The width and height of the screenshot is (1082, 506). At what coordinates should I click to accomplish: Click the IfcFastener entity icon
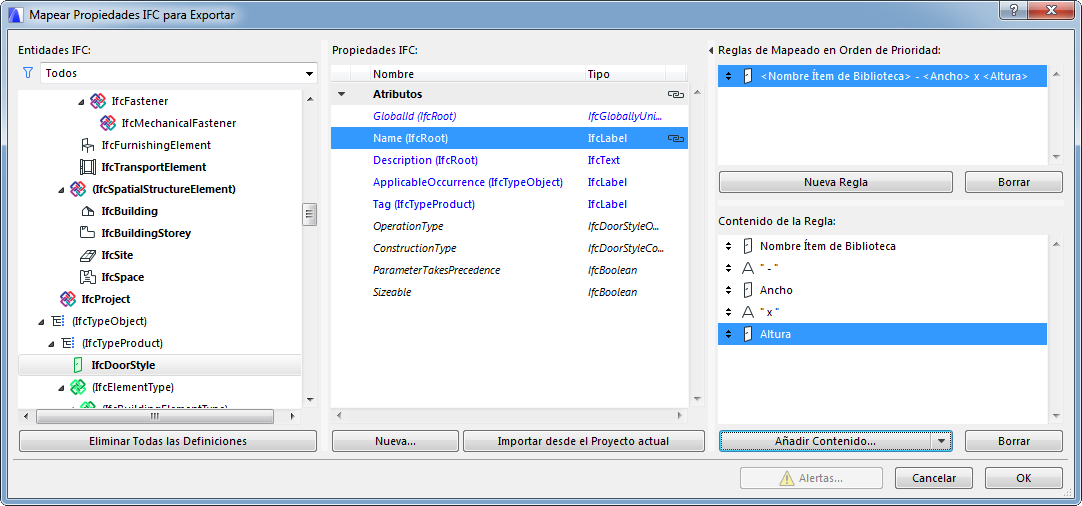(98, 101)
